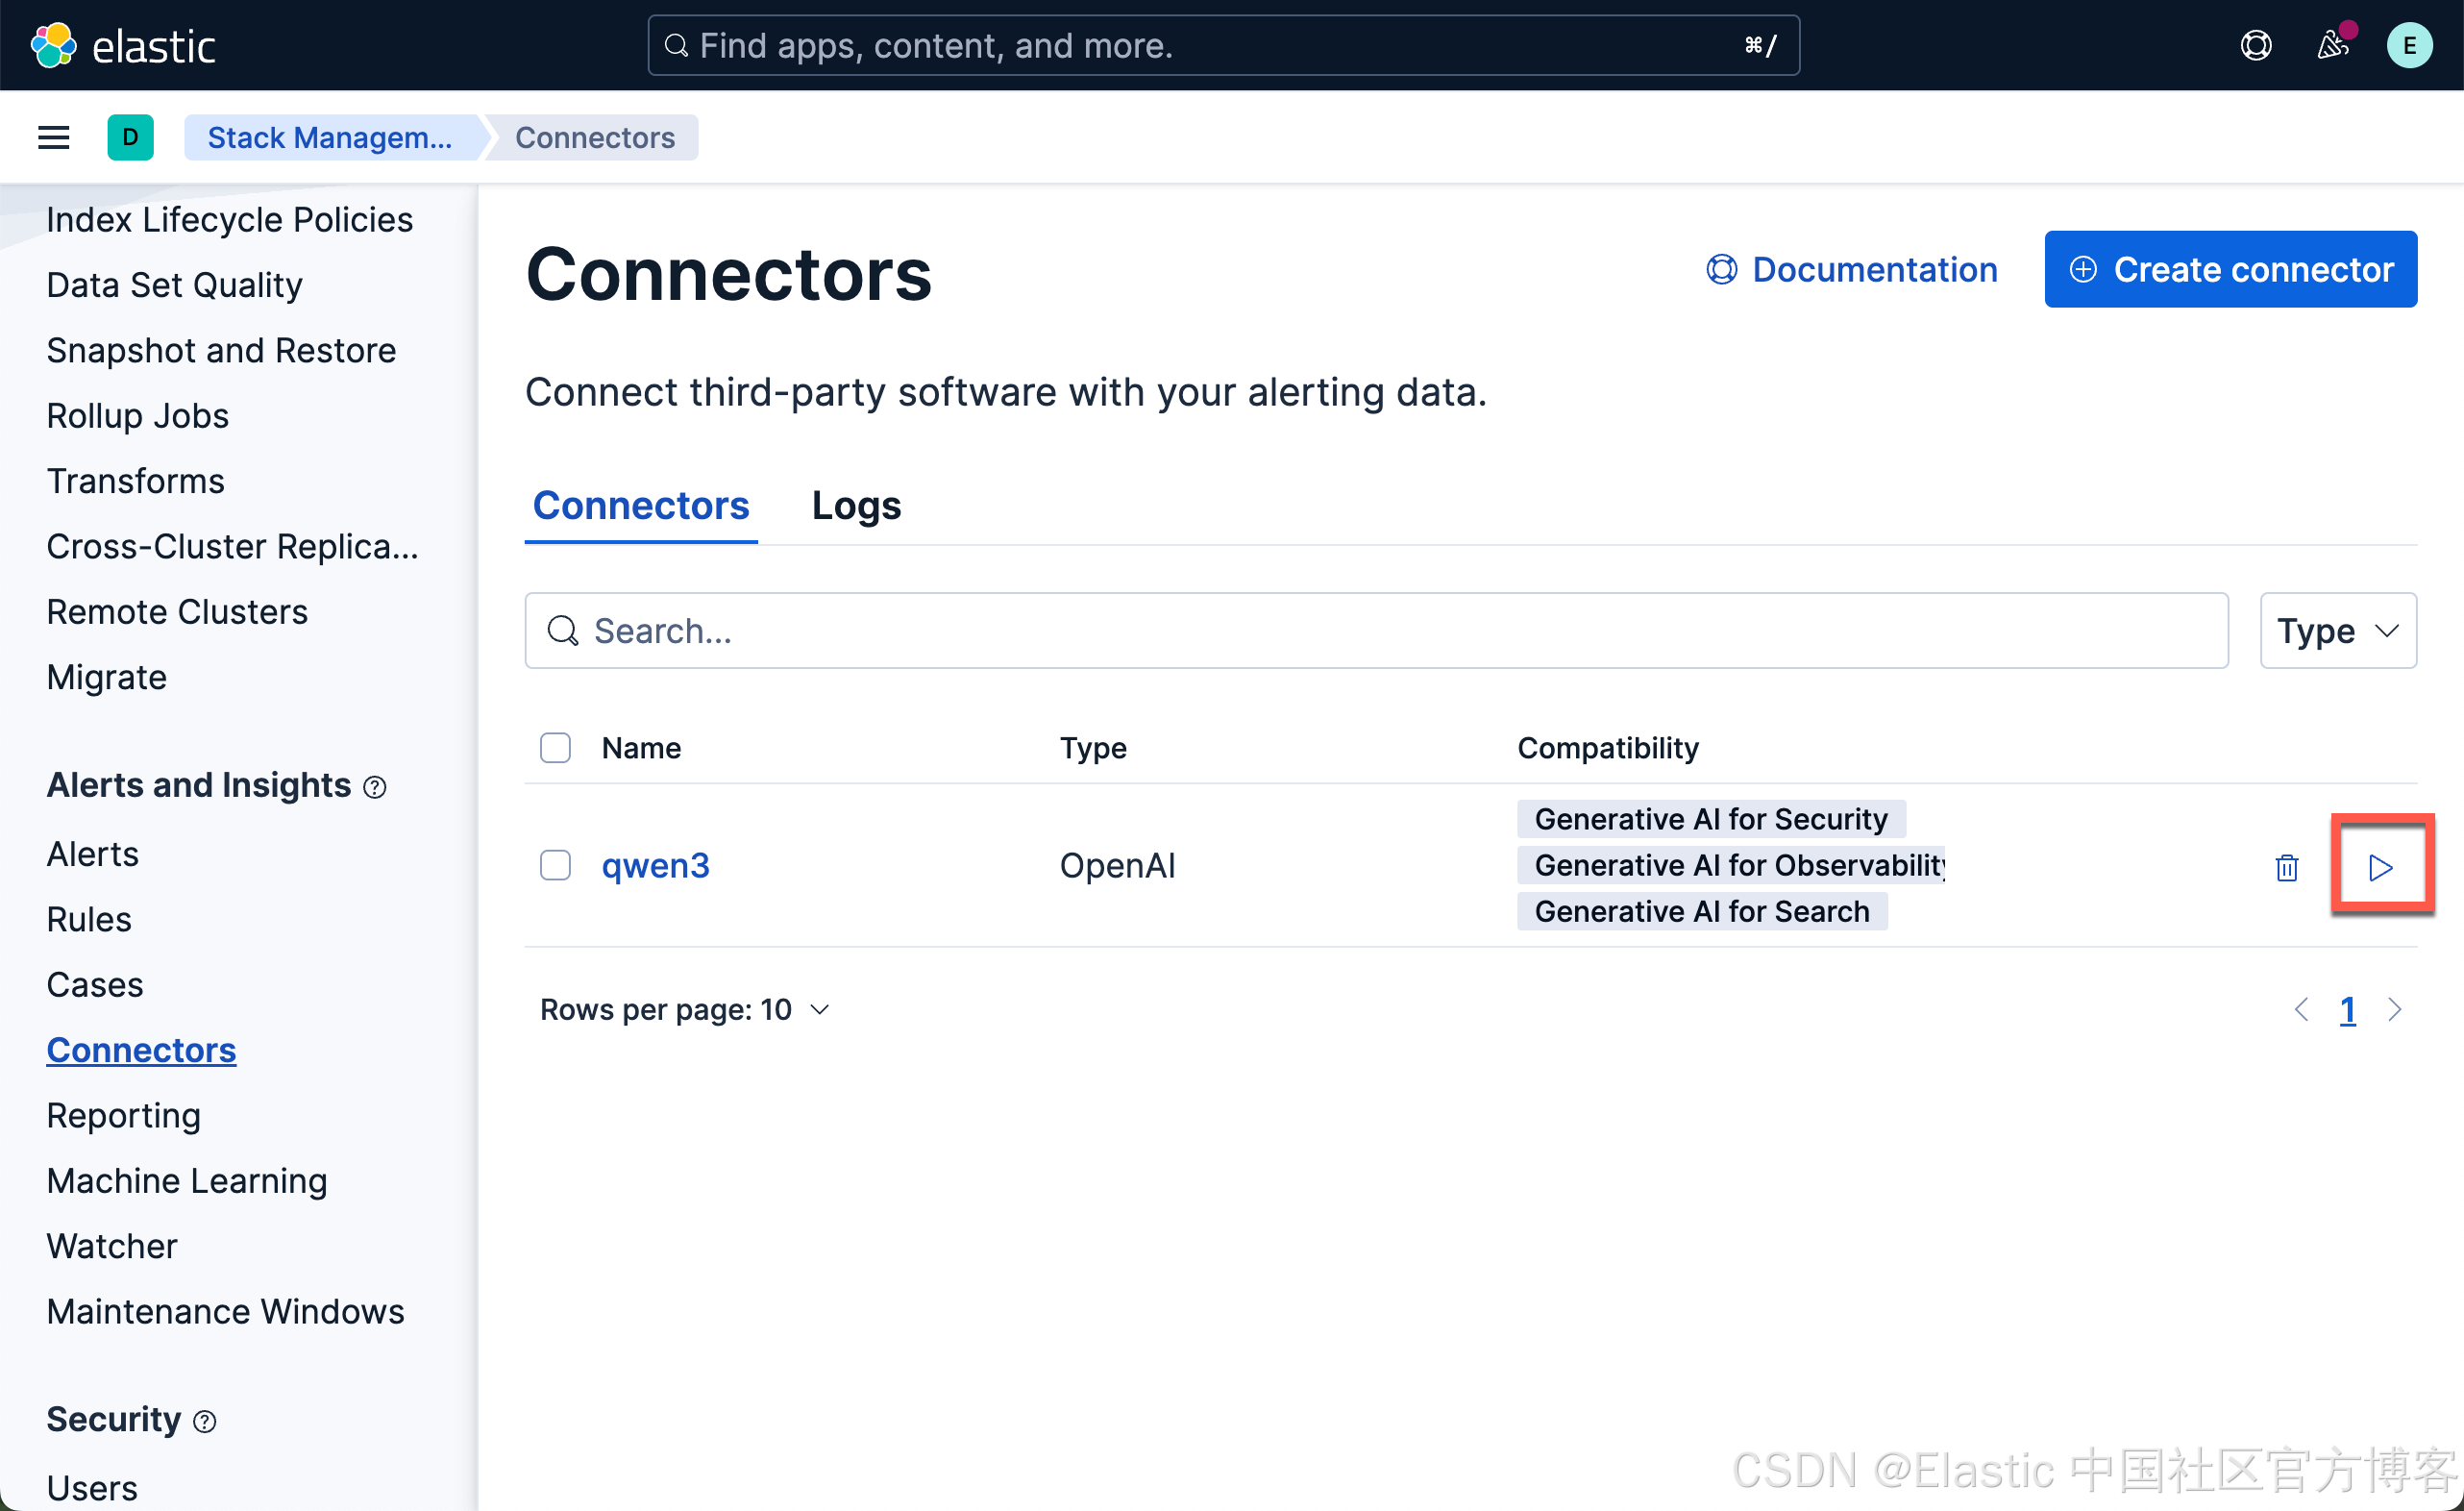Viewport: 2464px width, 1511px height.
Task: Open the Type filter dropdown
Action: pyautogui.click(x=2338, y=631)
